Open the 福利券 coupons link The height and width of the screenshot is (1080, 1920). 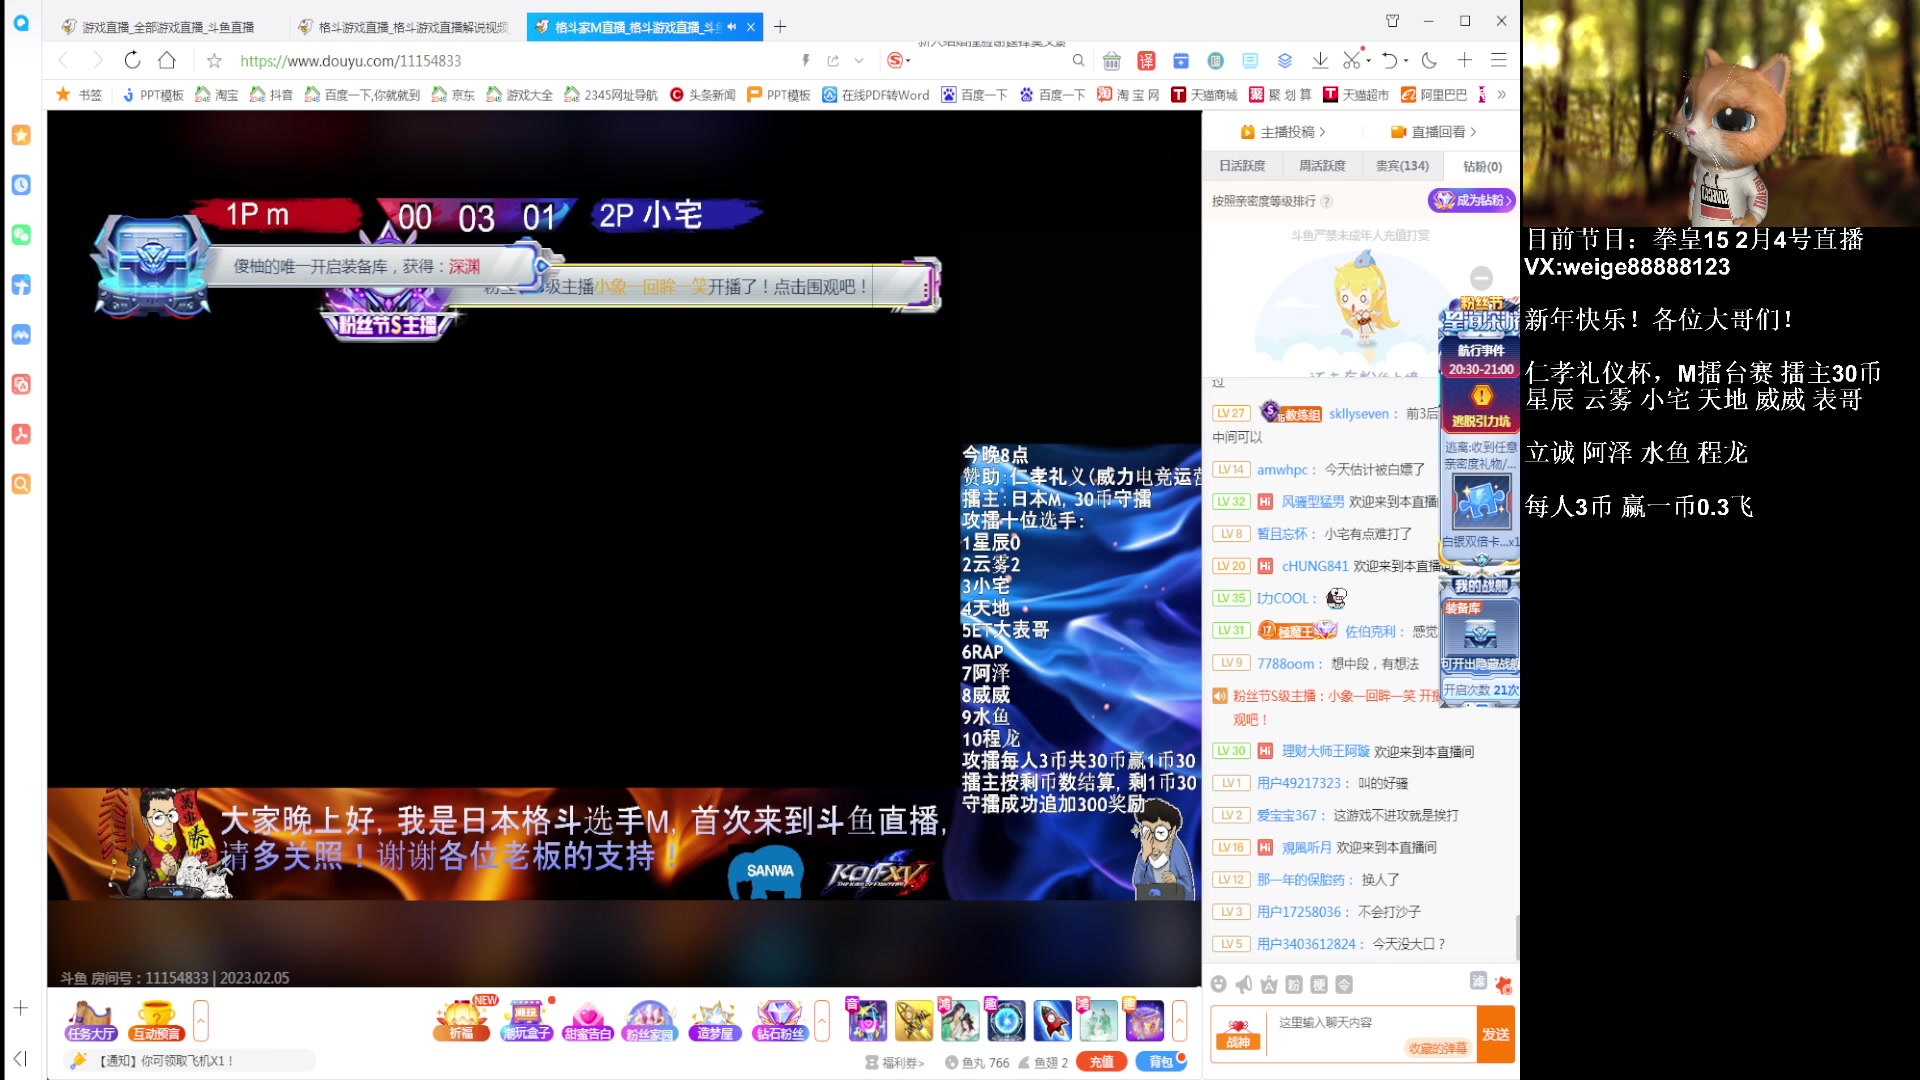[896, 1063]
